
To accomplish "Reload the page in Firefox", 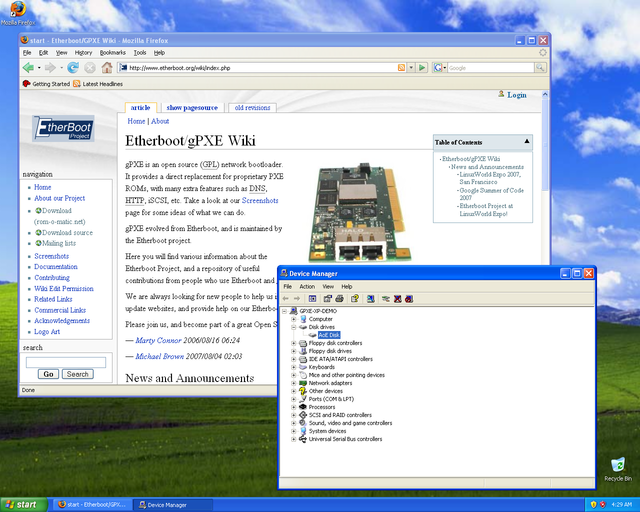I will click(73, 67).
